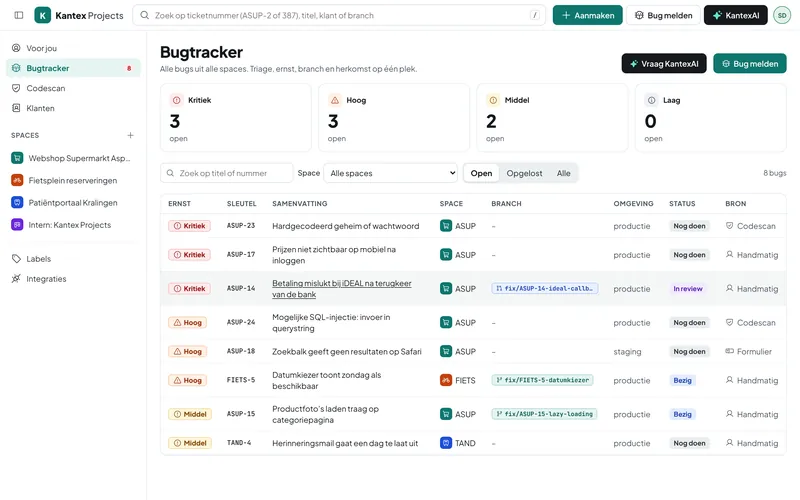Click Bug melden in top bar
Viewport: 800px width, 500px height.
coord(663,15)
